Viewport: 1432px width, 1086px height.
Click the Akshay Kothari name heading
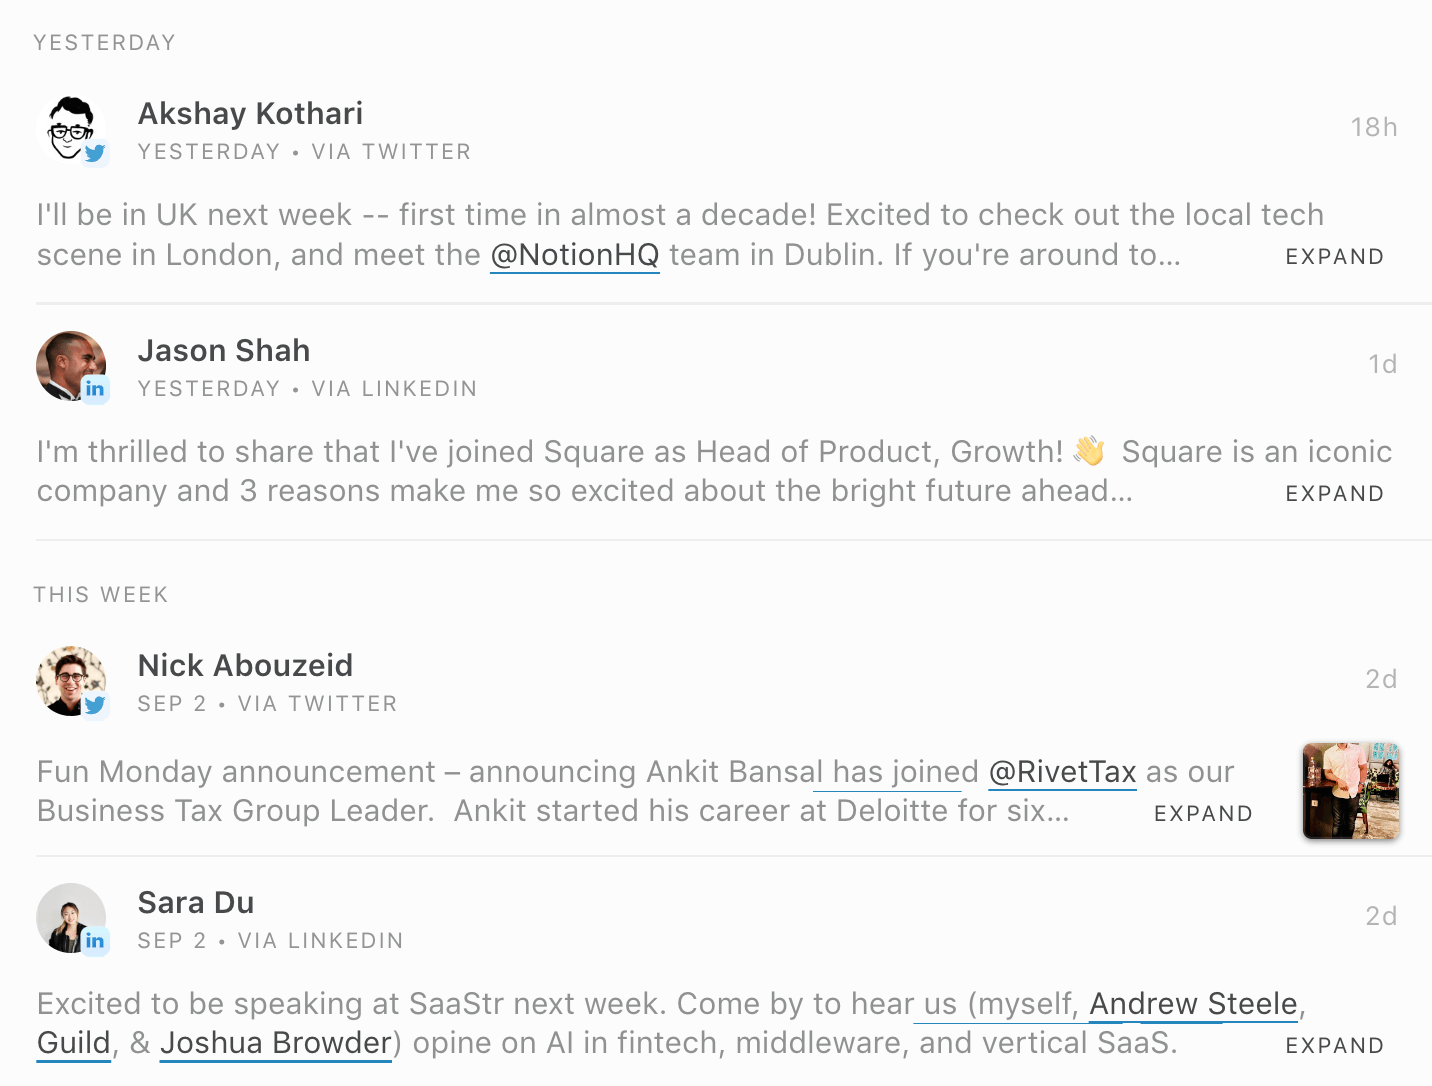(250, 114)
